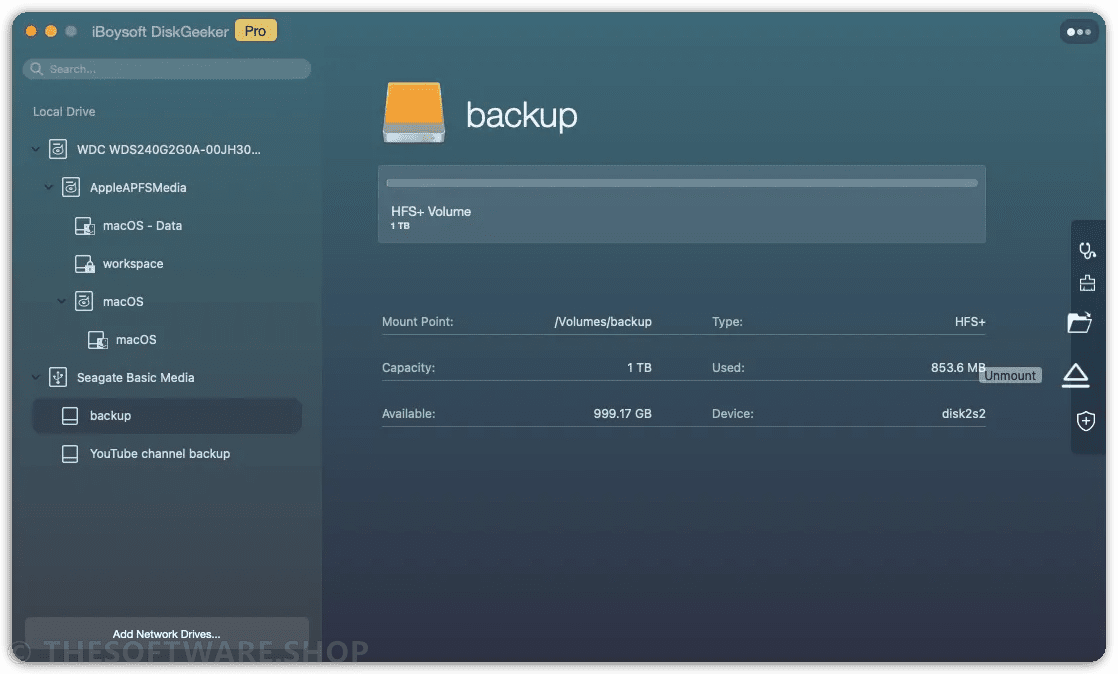Click the shield plus protection icon

[1085, 421]
